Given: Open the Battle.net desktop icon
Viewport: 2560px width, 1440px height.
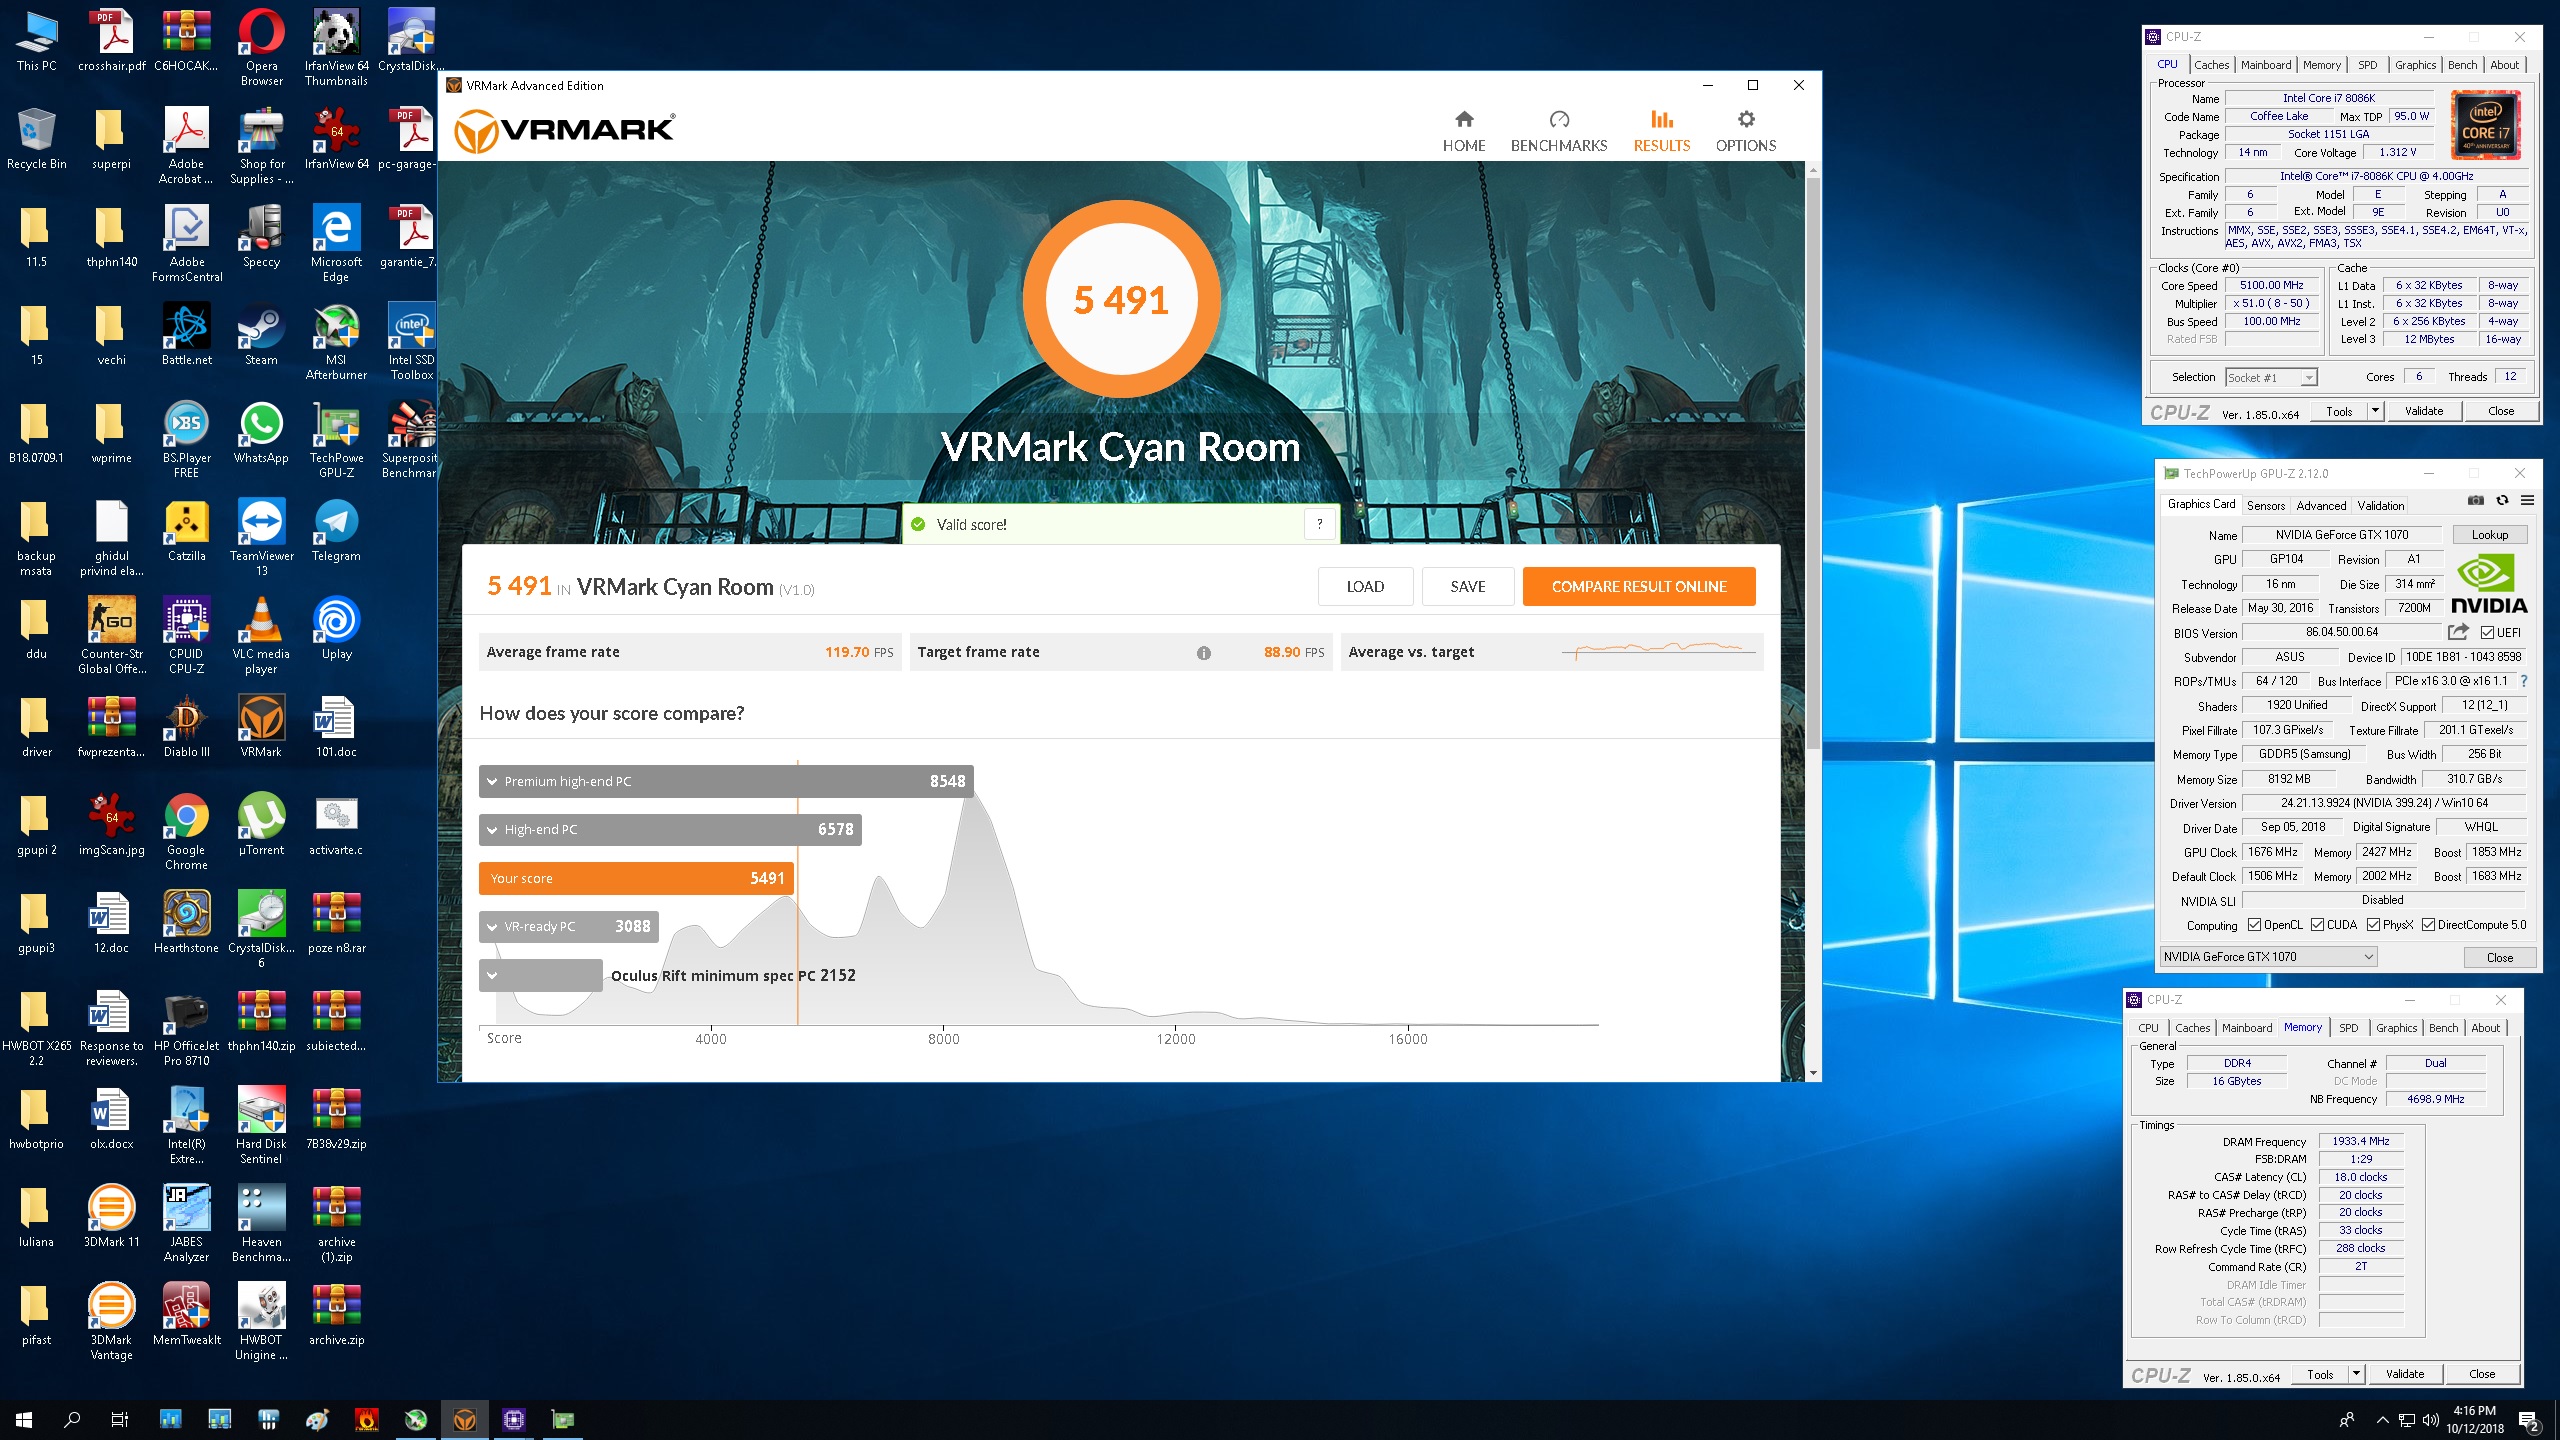Looking at the screenshot, I should tap(187, 337).
